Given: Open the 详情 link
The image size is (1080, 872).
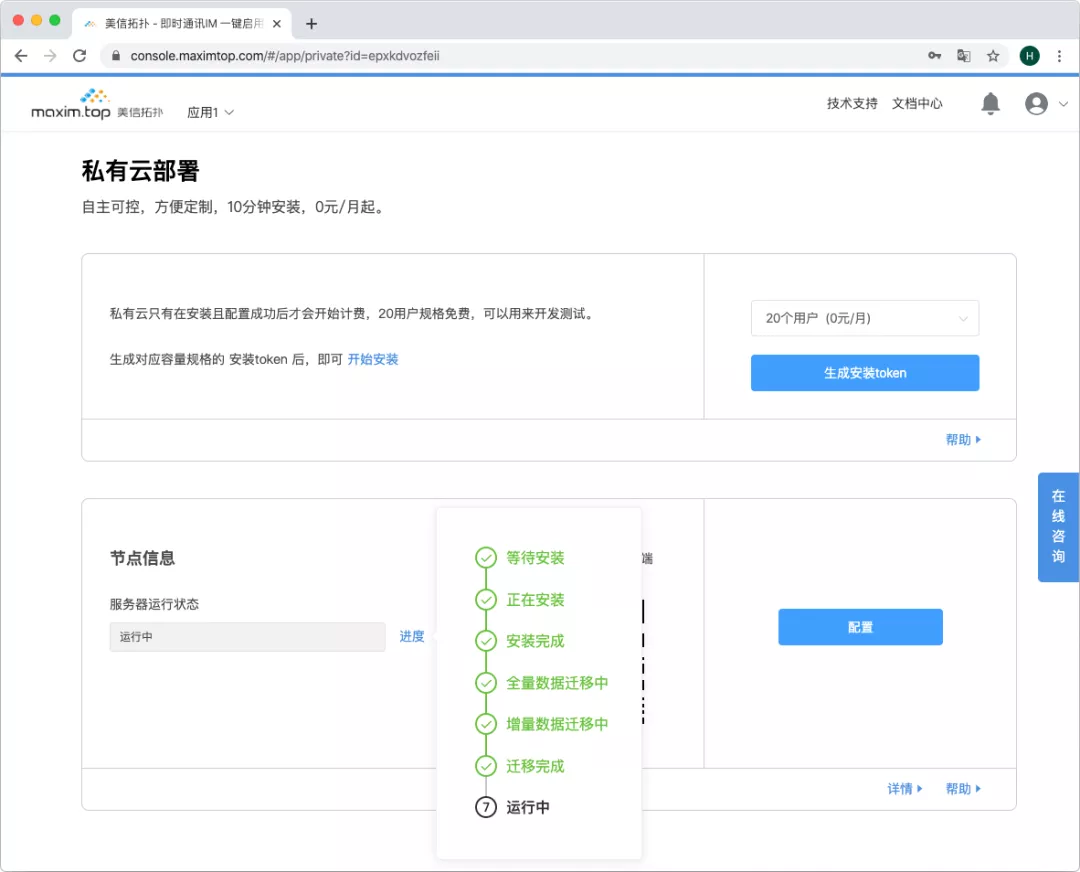Looking at the screenshot, I should coord(904,789).
